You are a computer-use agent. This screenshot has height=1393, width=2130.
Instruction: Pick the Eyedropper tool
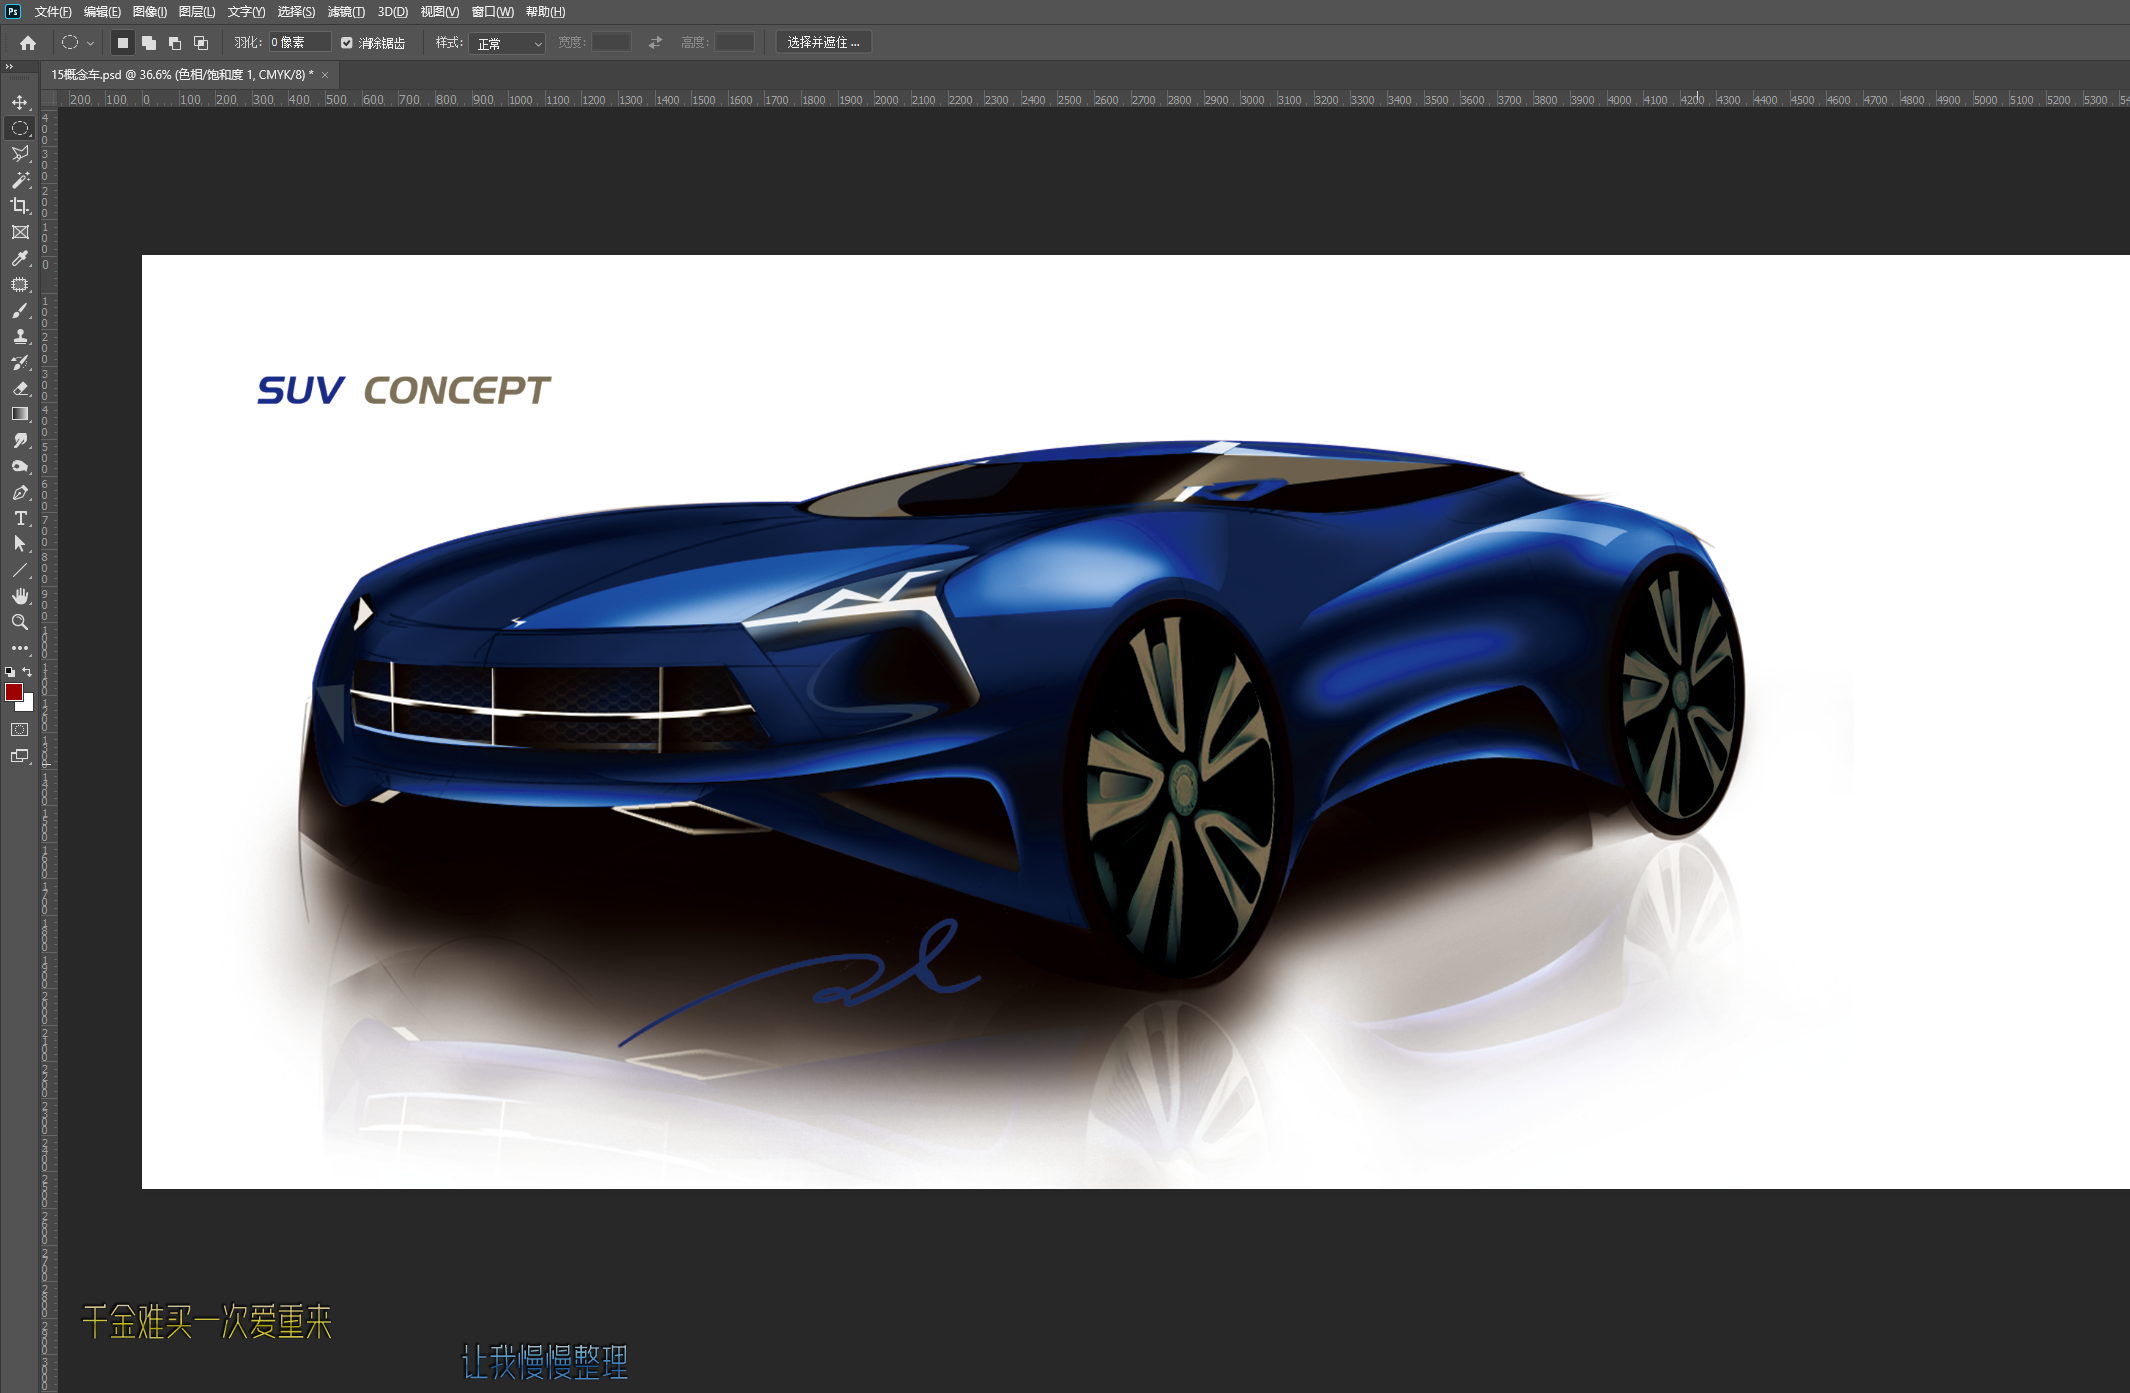coord(20,259)
